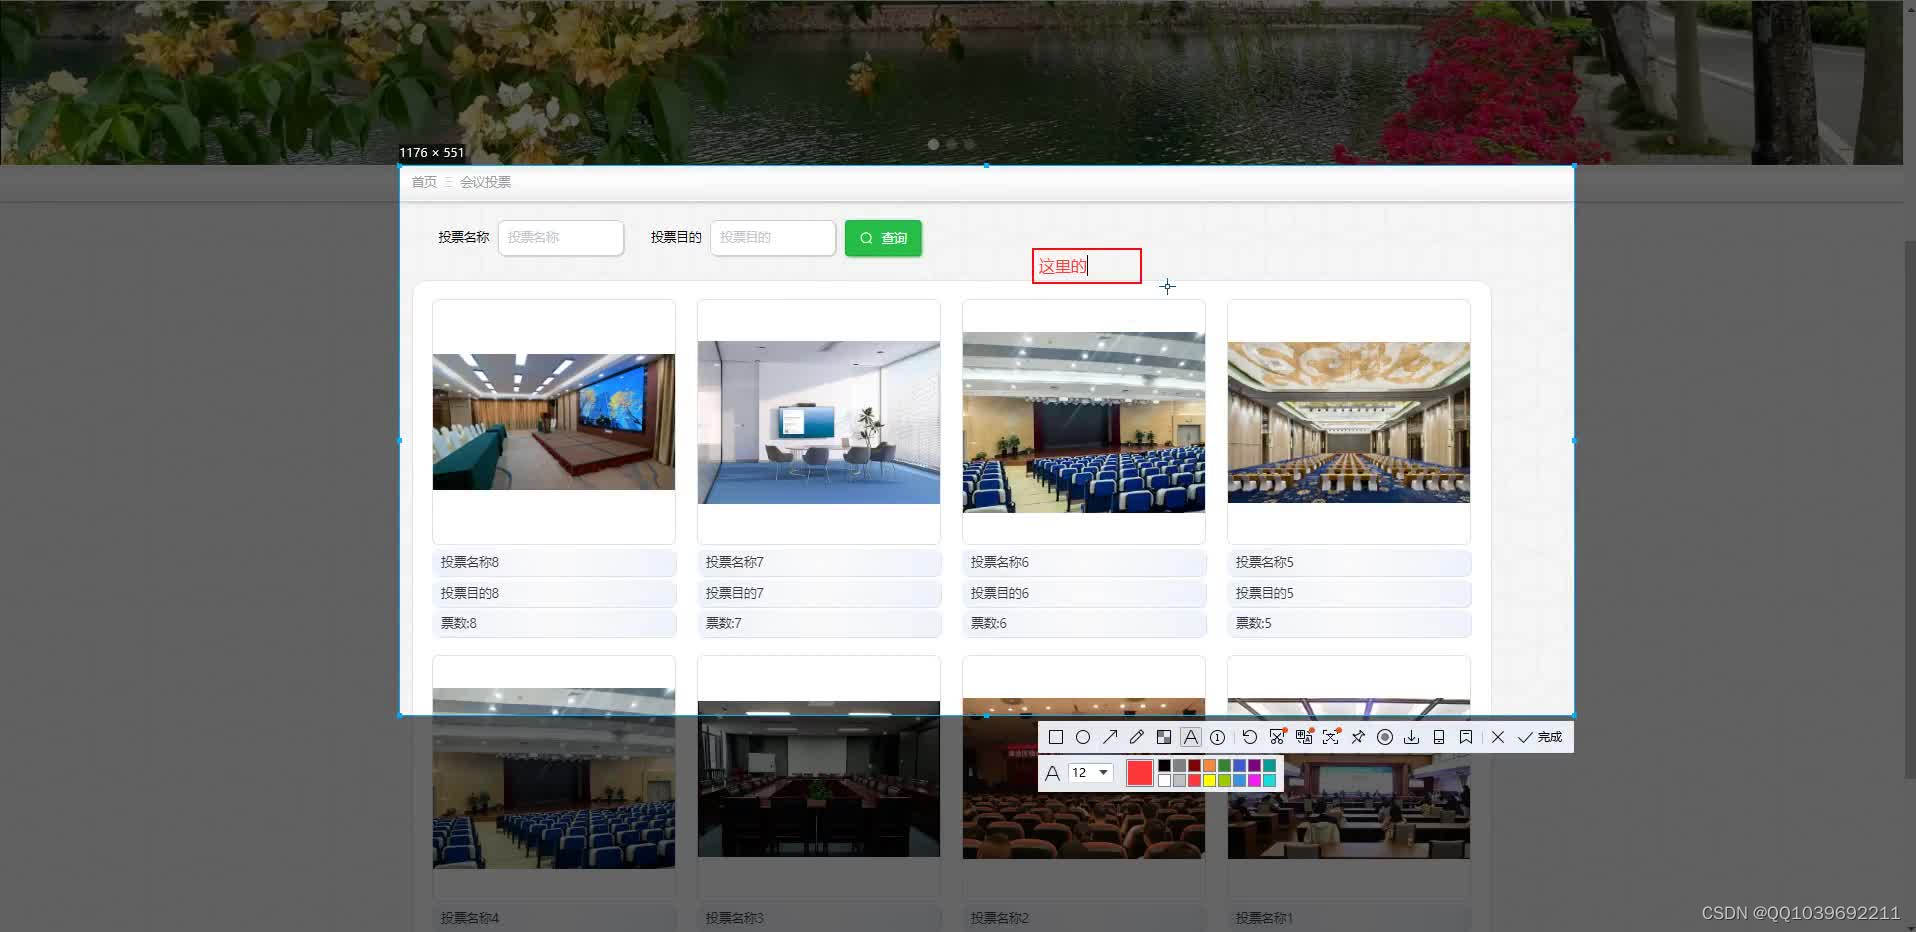This screenshot has height=932, width=1916.
Task: Click the OCR text extraction icon
Action: [1305, 736]
